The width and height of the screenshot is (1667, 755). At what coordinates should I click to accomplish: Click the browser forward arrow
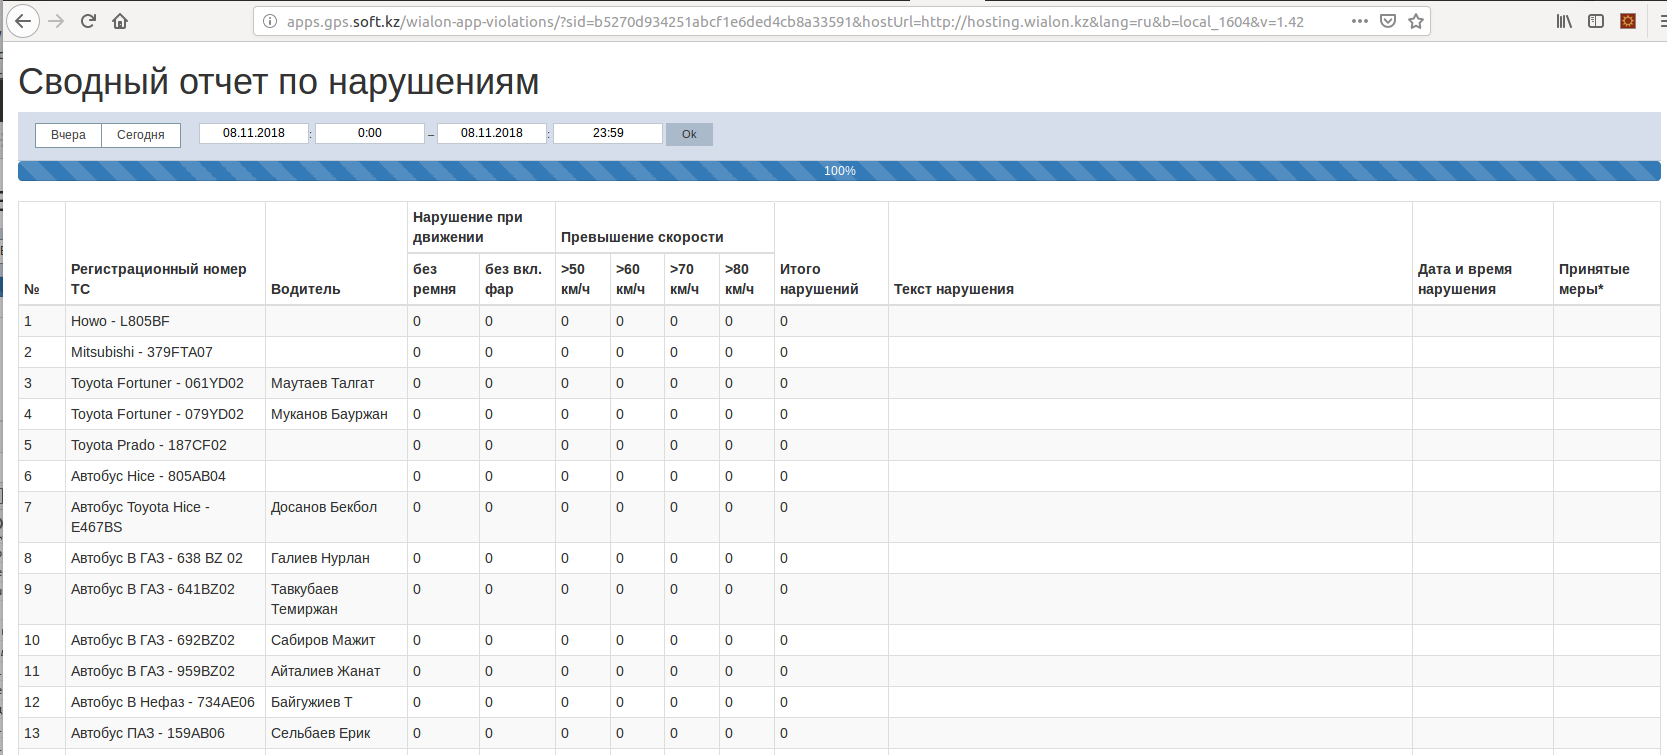coord(56,21)
